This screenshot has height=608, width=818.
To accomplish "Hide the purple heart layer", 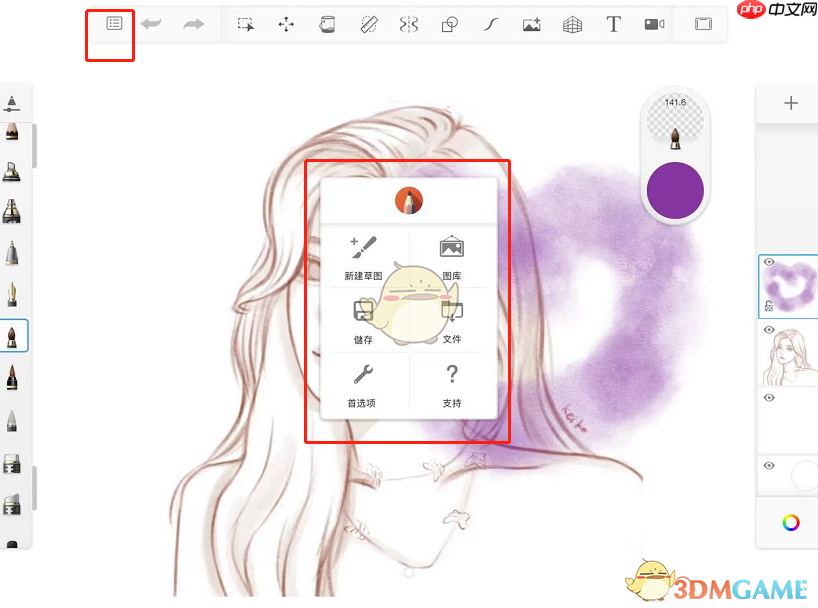I will coord(769,262).
